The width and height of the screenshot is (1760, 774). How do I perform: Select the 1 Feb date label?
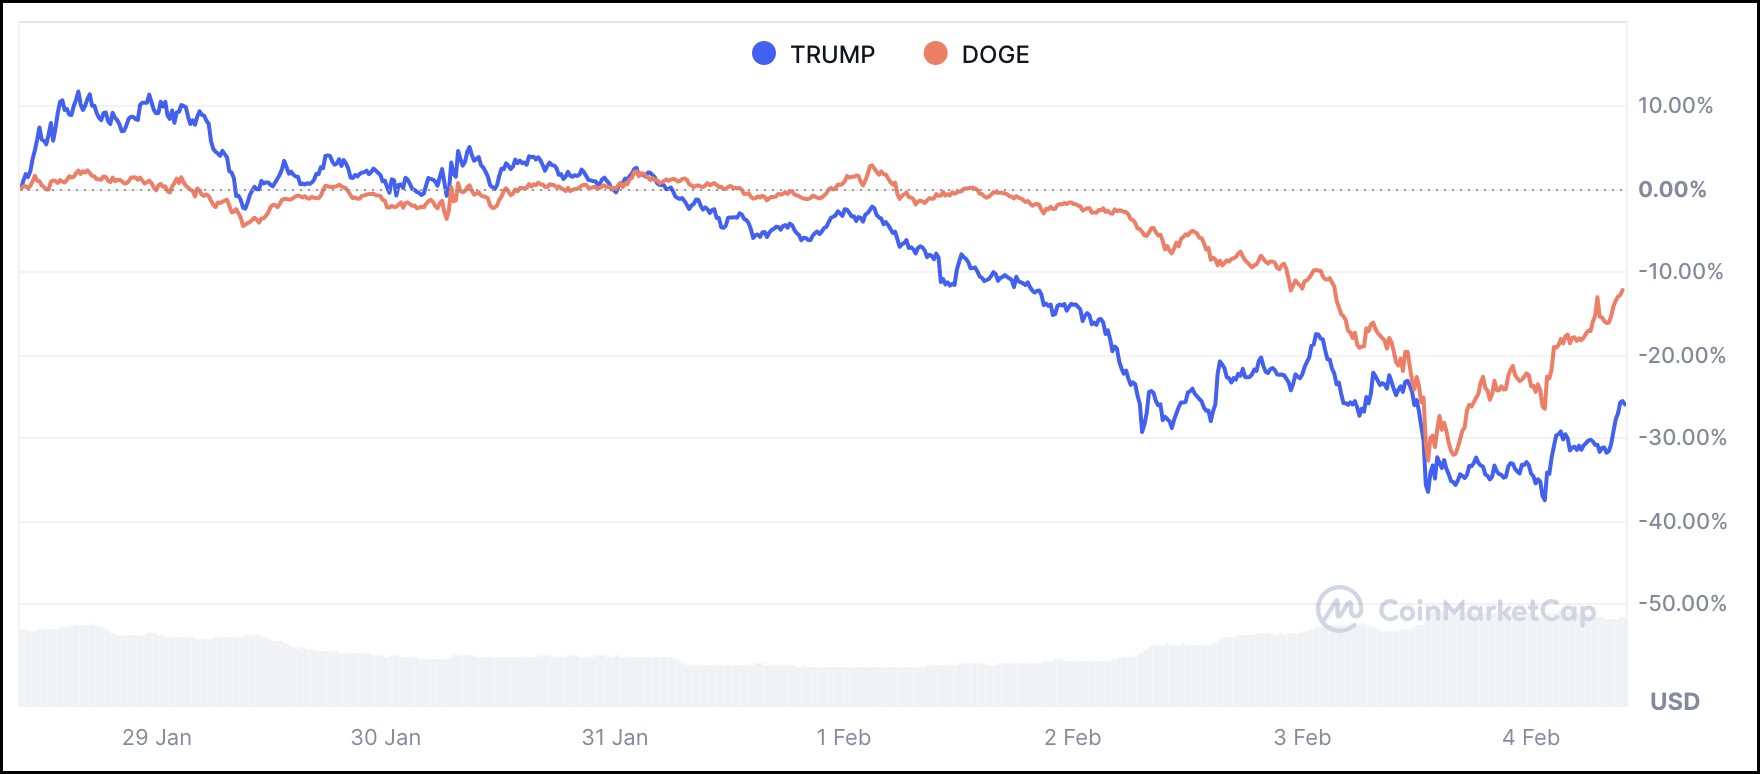843,738
